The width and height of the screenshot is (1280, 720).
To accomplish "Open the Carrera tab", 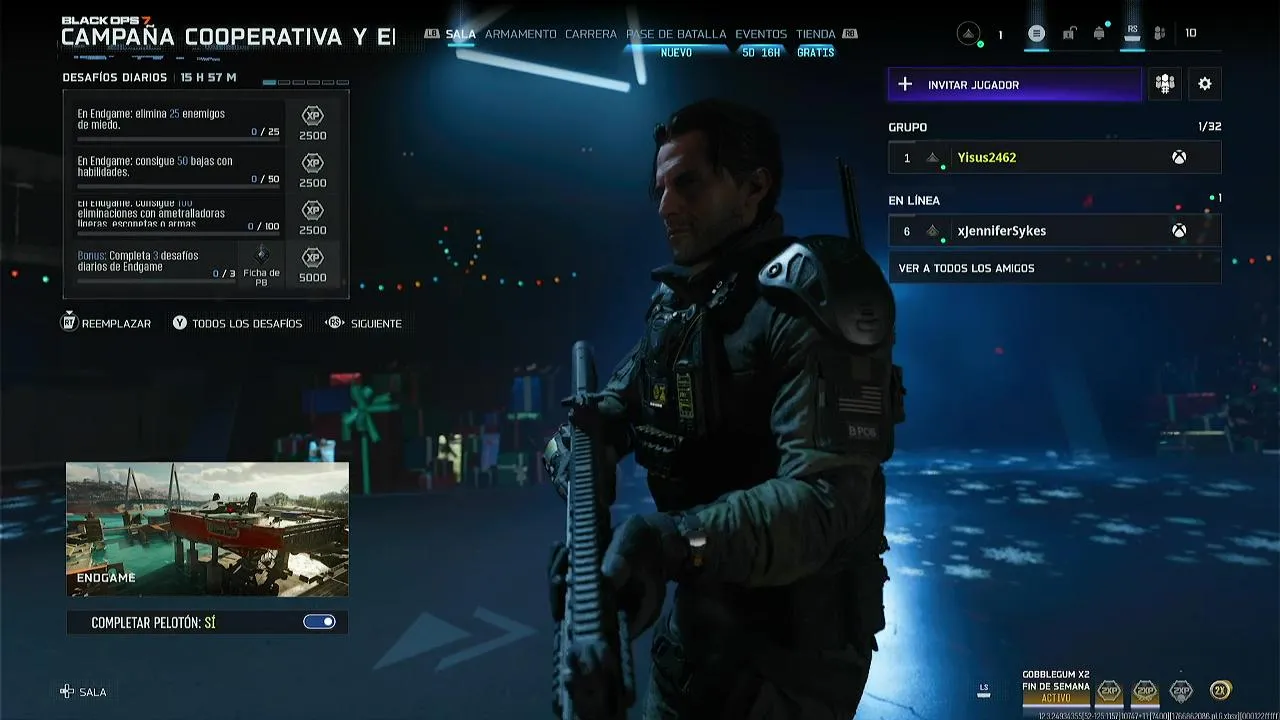I will tap(591, 34).
